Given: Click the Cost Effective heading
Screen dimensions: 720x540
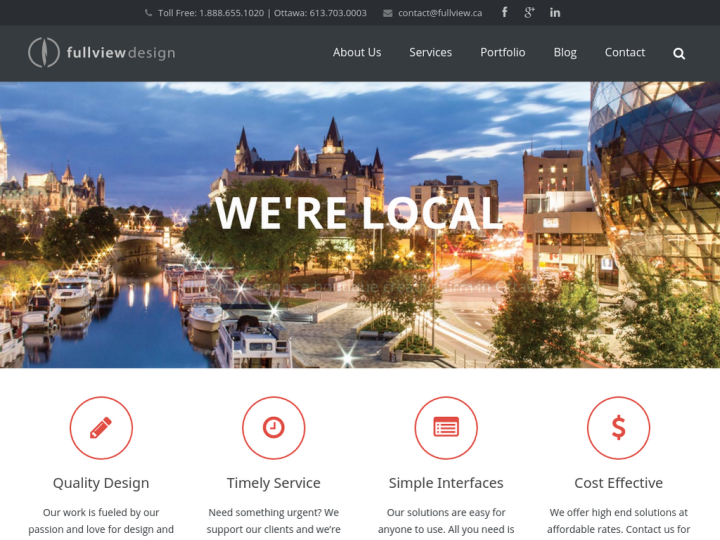Looking at the screenshot, I should click(x=618, y=483).
